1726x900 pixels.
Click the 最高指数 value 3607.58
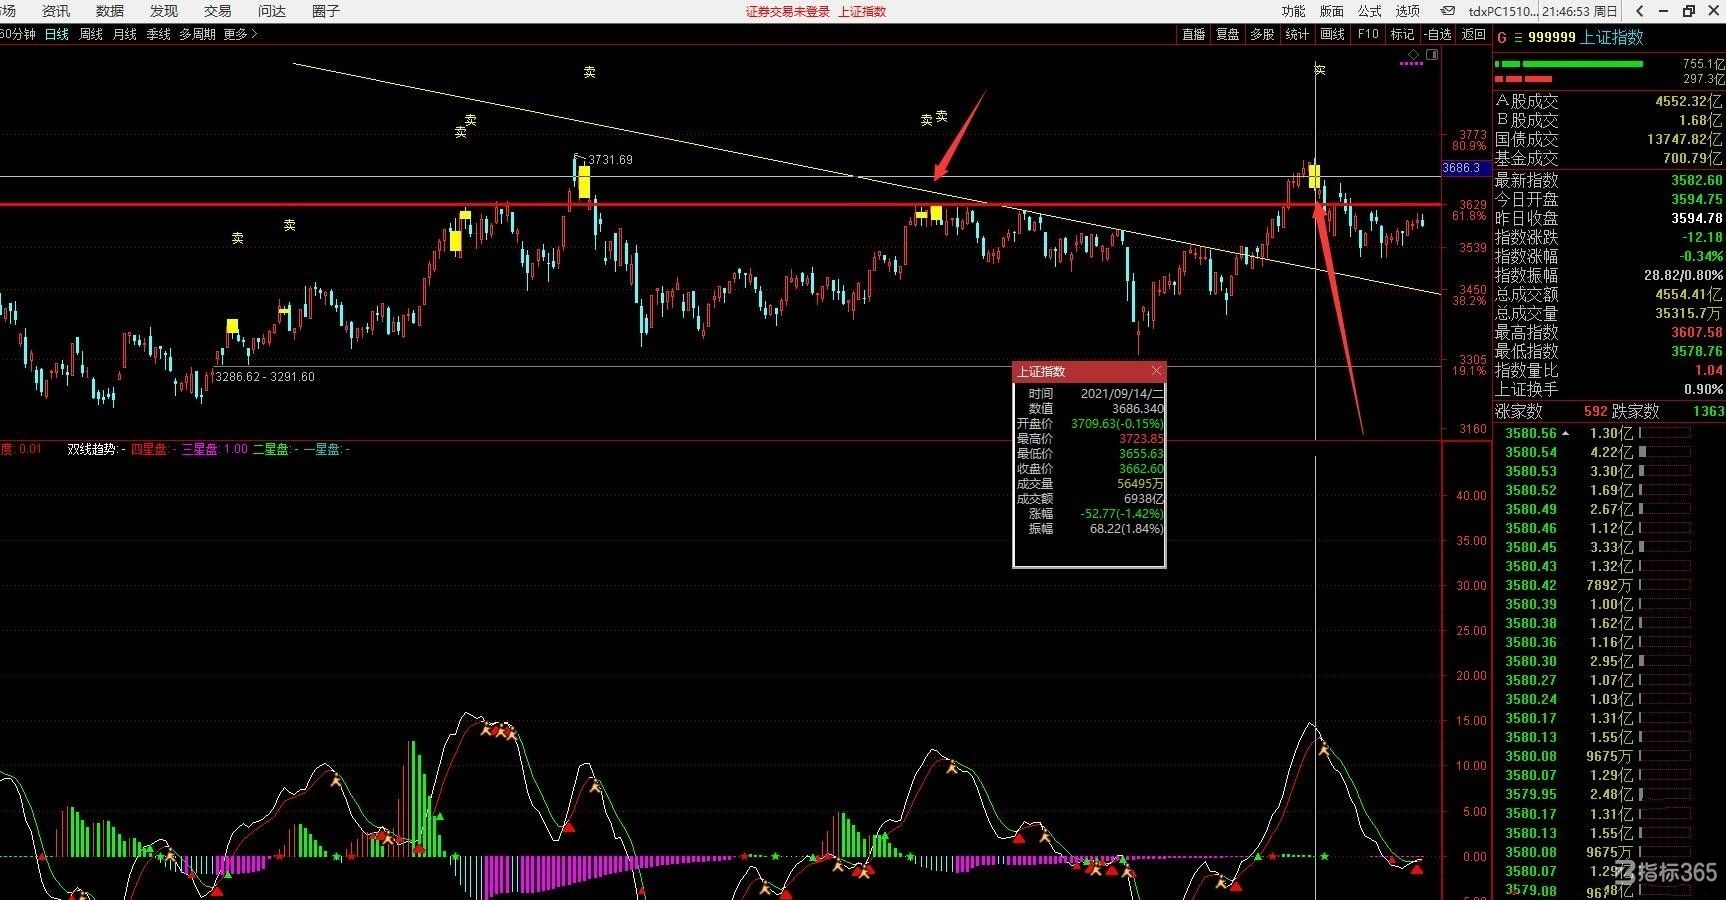(x=1697, y=332)
